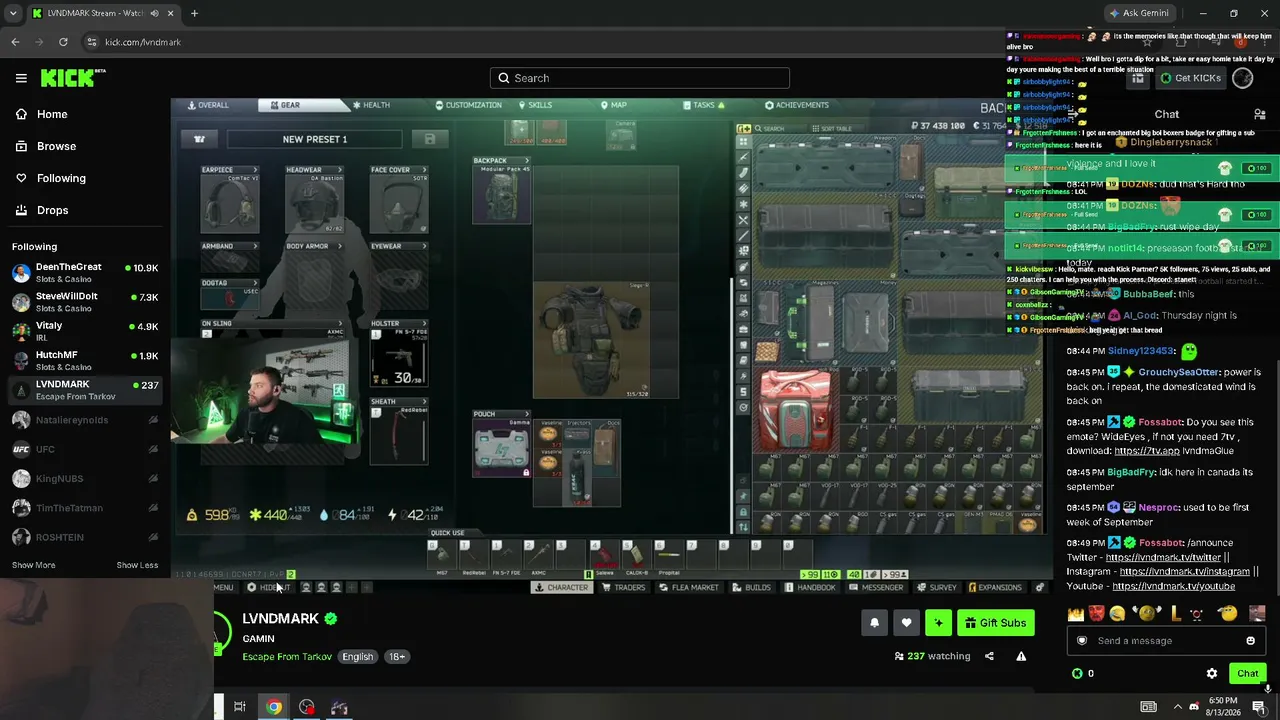1280x720 pixels.
Task: Send message with green Chat button
Action: point(1247,674)
